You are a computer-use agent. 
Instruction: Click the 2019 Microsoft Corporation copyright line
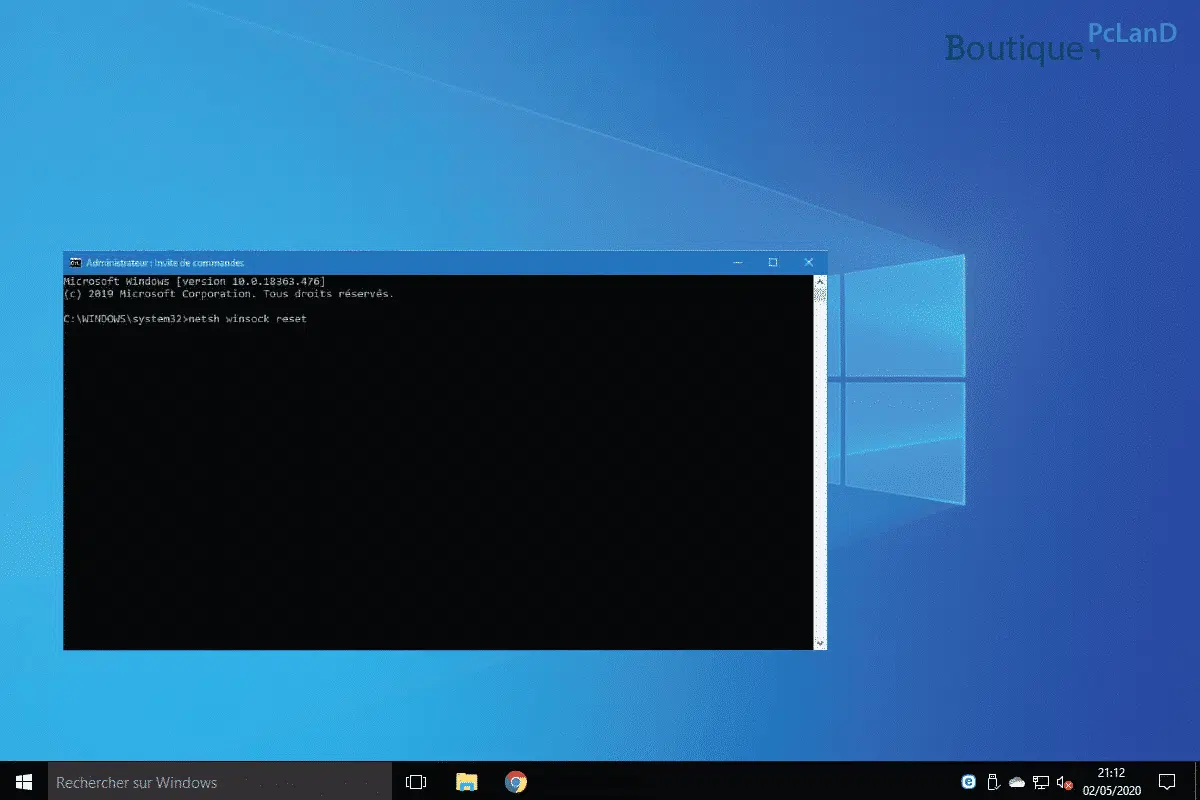[228, 294]
